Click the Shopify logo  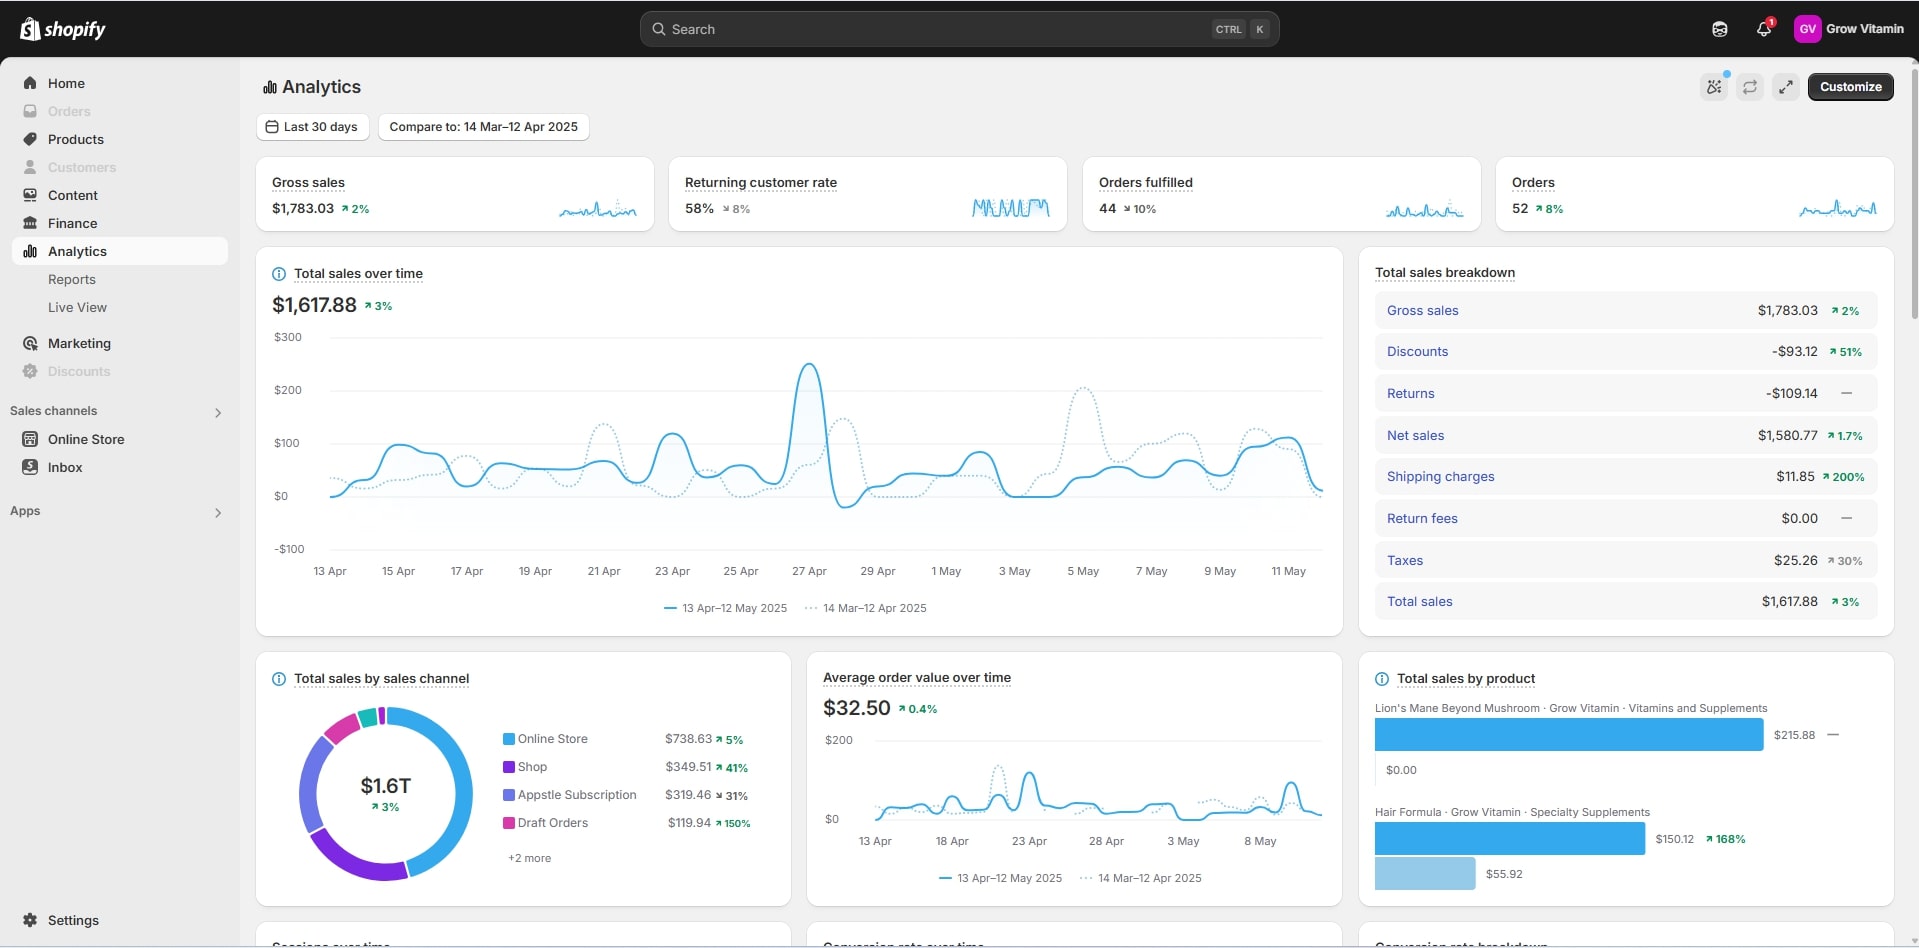(63, 29)
